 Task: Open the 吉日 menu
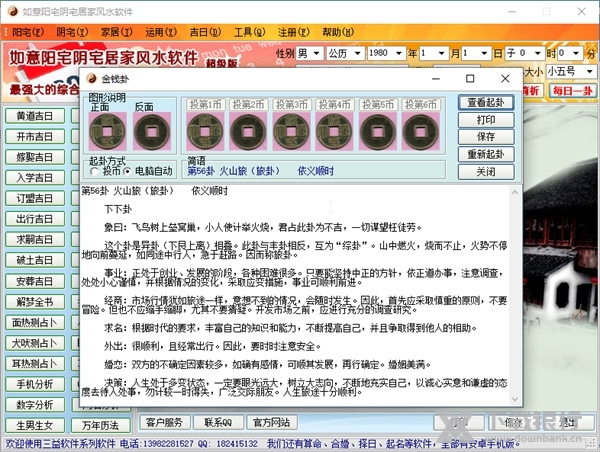point(205,32)
